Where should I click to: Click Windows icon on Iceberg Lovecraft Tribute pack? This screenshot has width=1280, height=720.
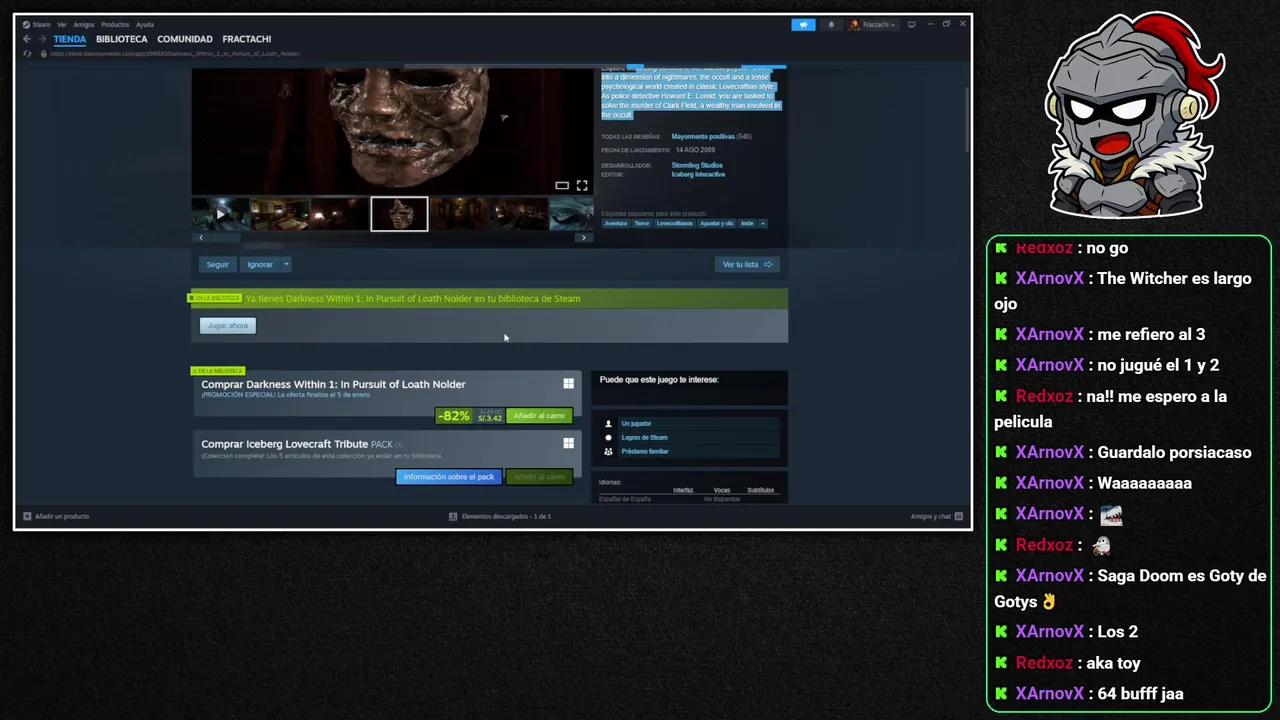568,443
